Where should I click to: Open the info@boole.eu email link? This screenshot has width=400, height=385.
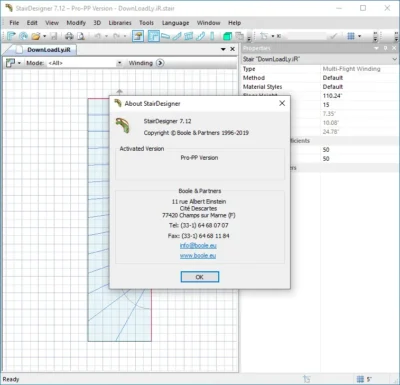pos(198,246)
